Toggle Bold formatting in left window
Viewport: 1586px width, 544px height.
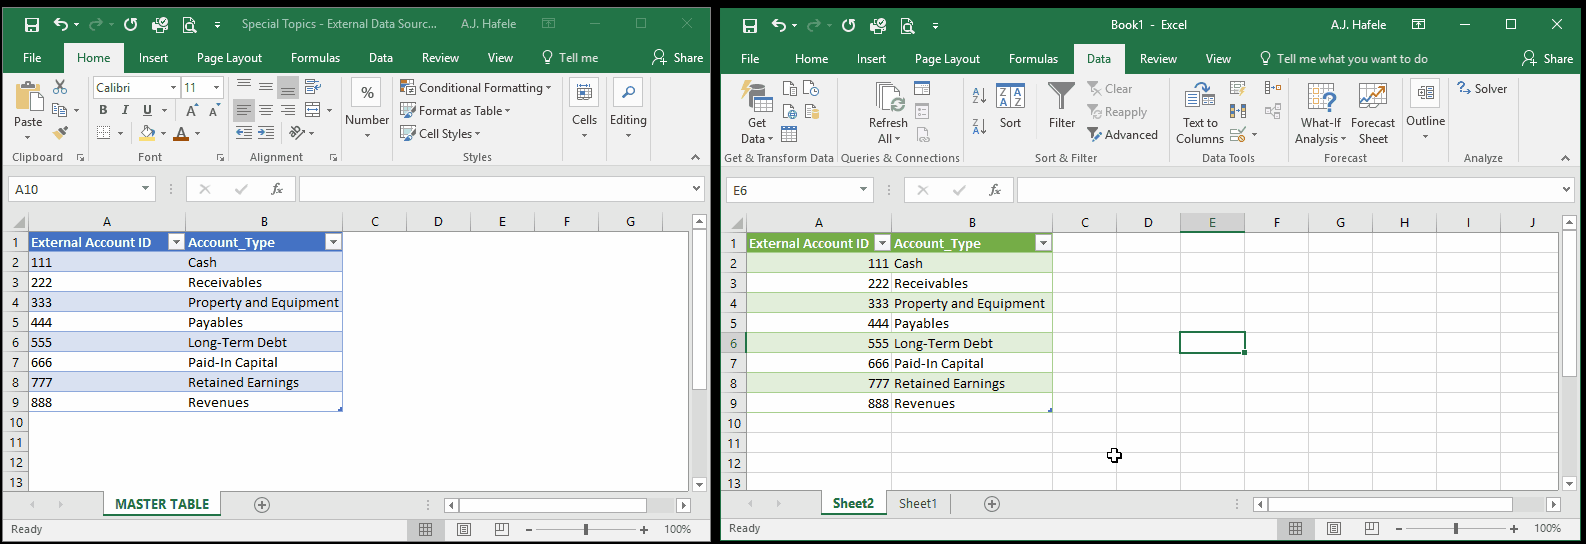(103, 110)
